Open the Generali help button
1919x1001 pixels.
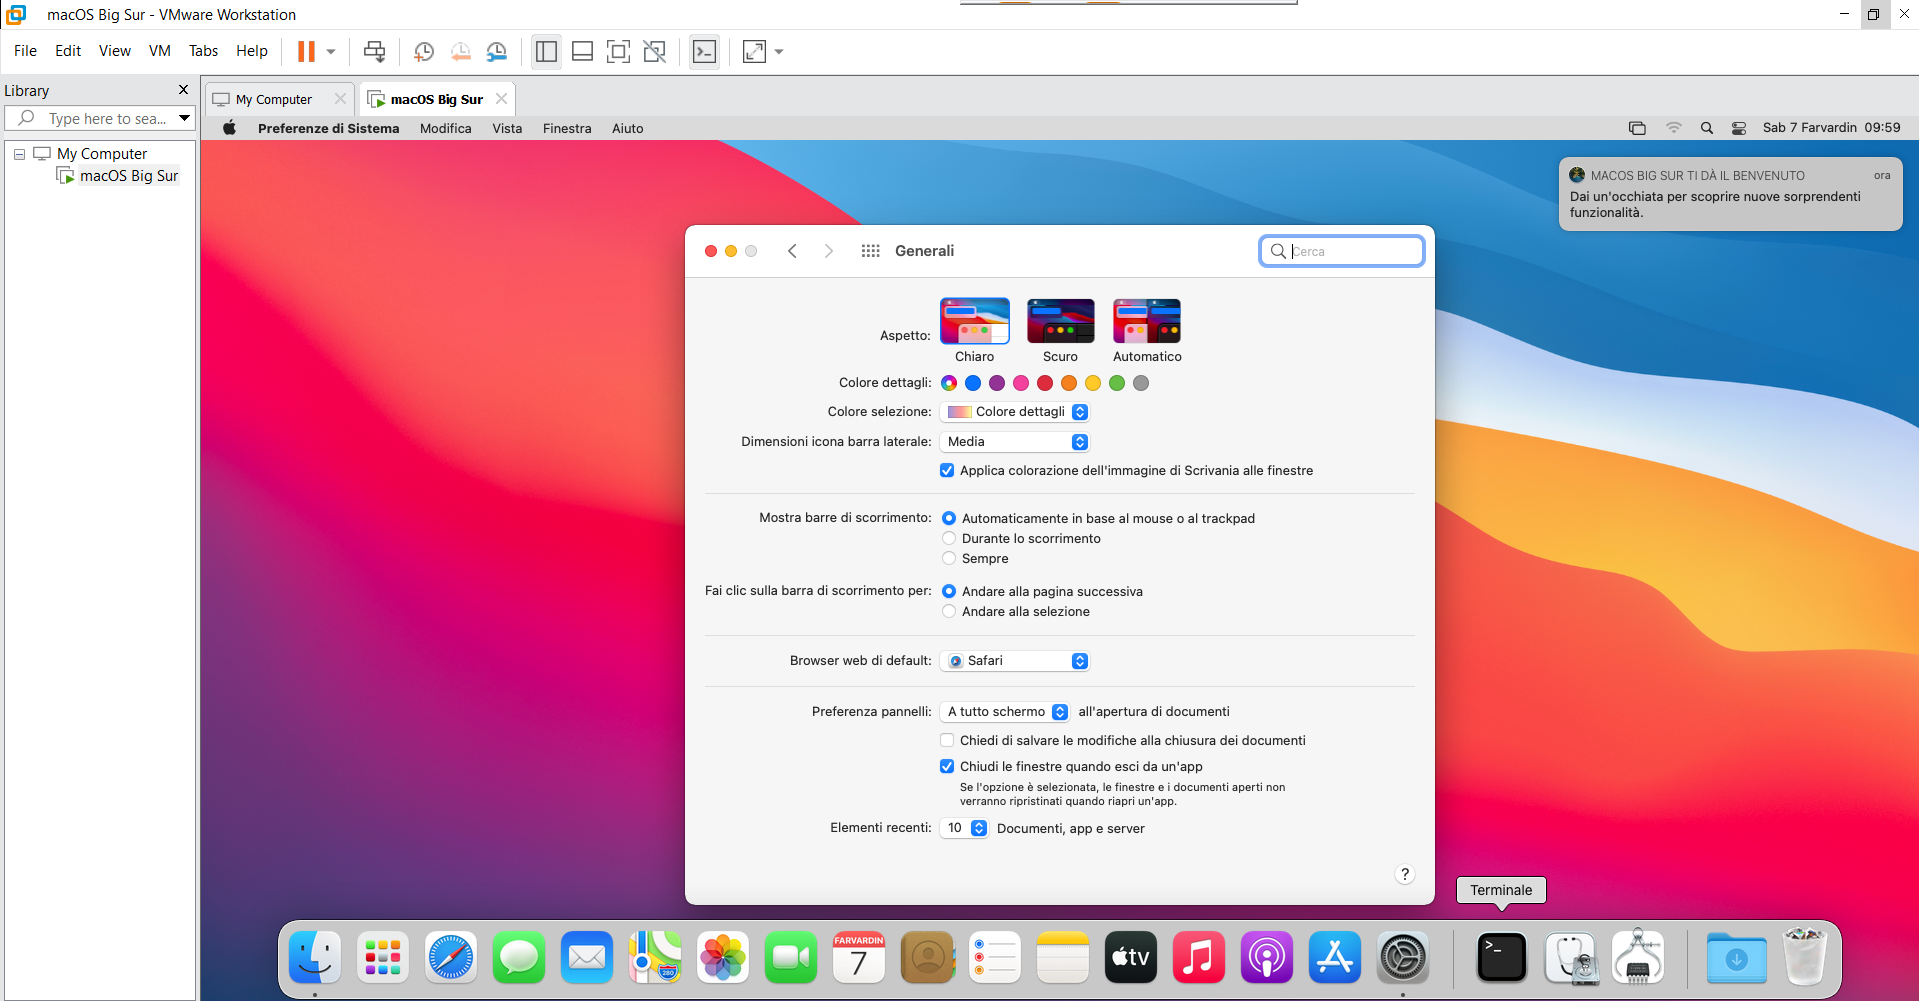coord(1405,874)
